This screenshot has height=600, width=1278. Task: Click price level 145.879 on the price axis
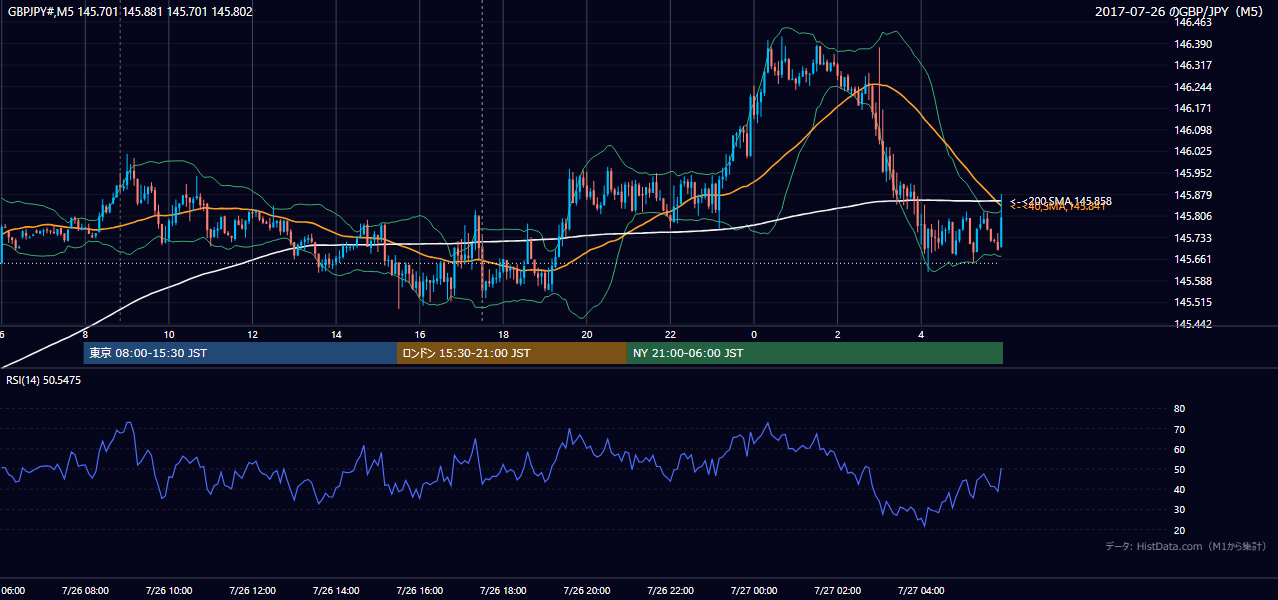tap(1193, 195)
